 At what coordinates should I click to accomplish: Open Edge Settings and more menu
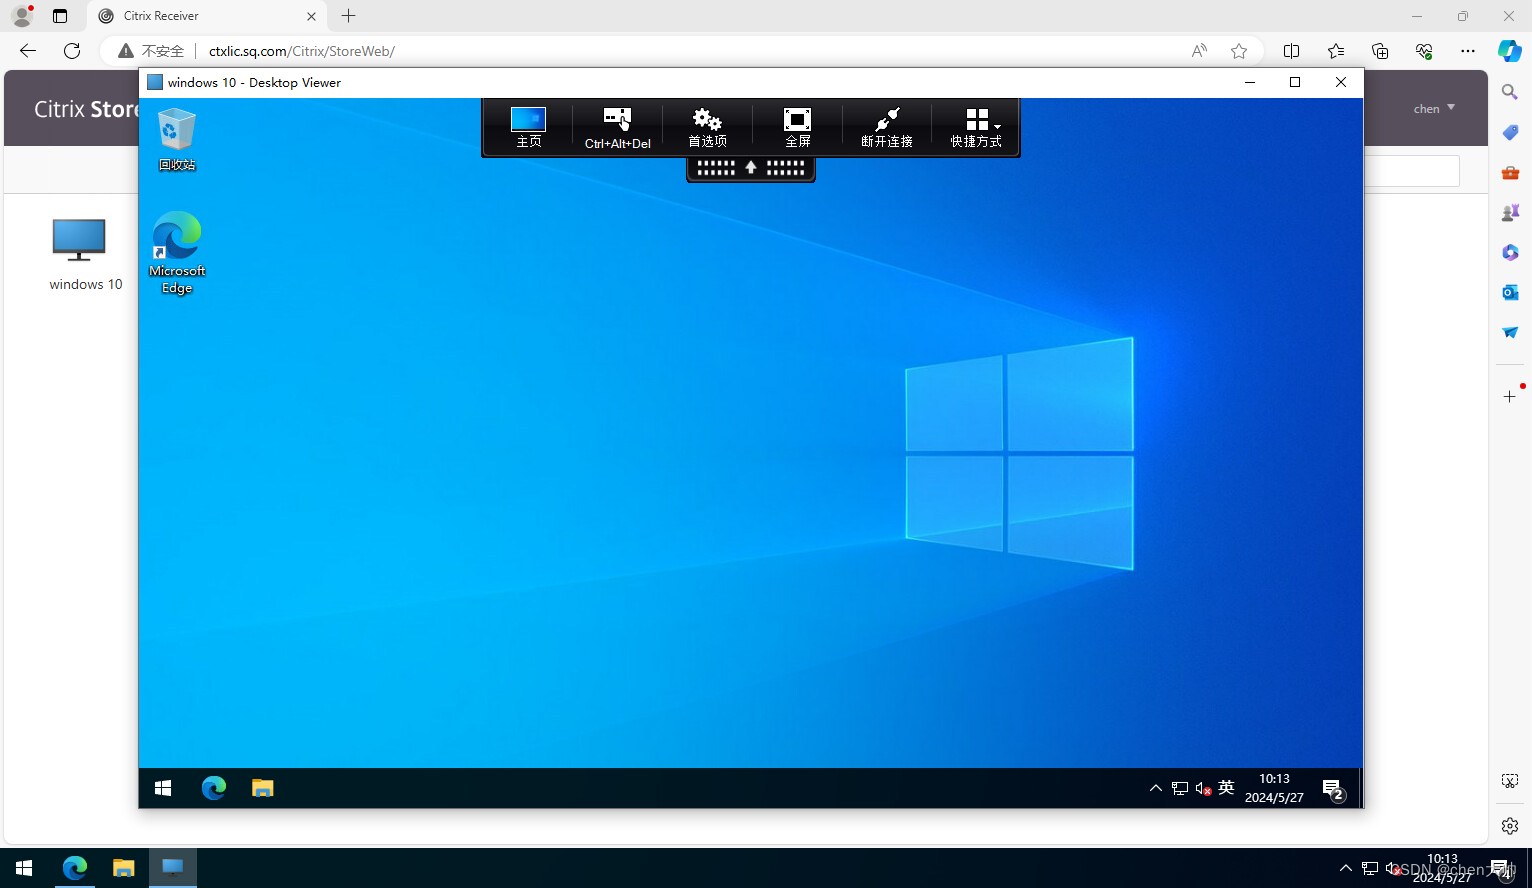[1468, 51]
